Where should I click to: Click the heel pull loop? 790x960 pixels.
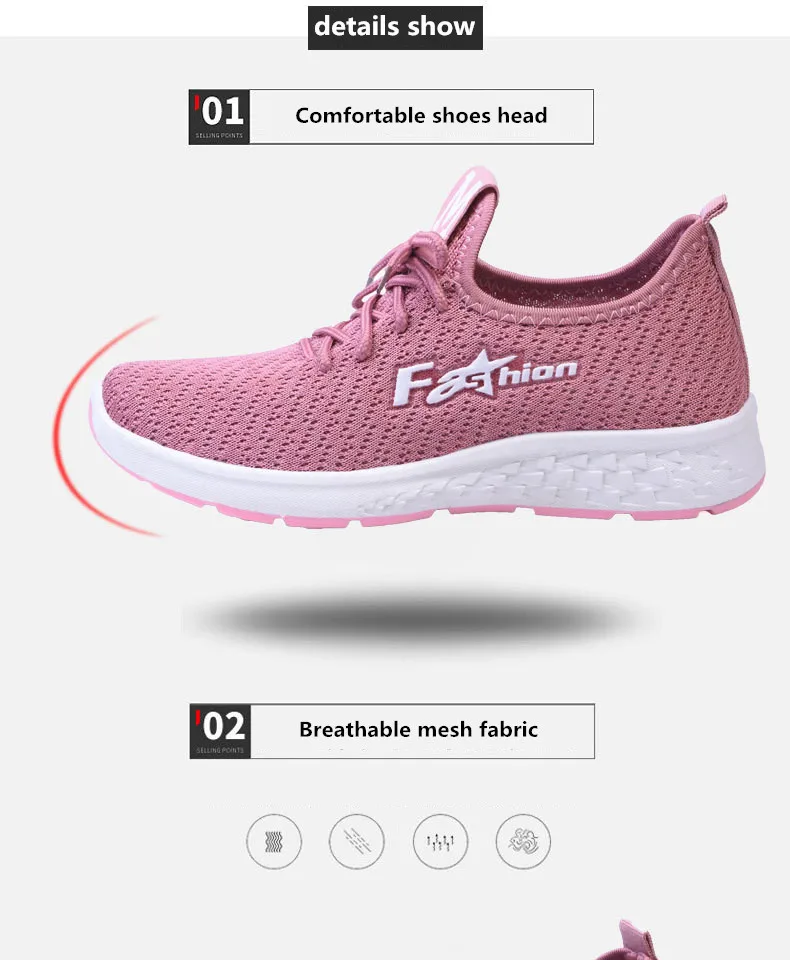pos(713,207)
